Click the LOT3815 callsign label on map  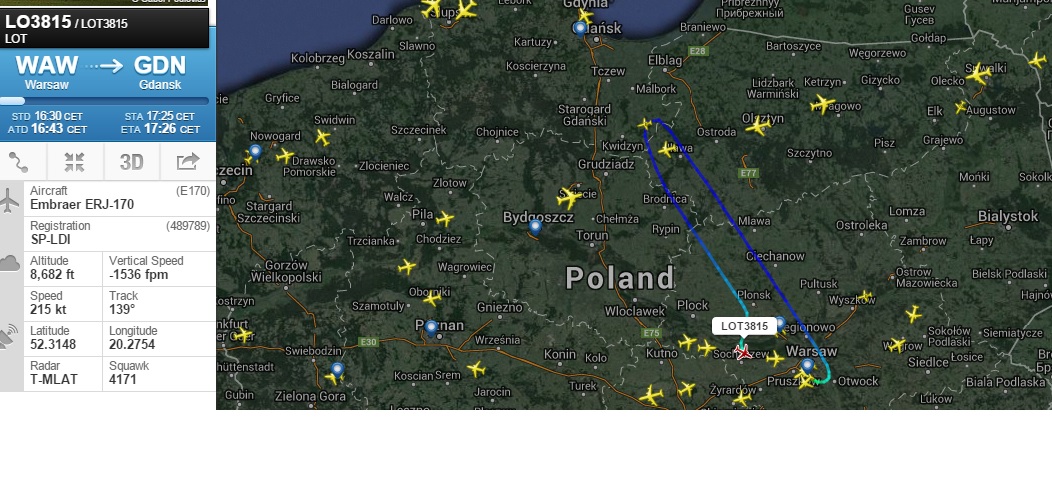tap(744, 326)
